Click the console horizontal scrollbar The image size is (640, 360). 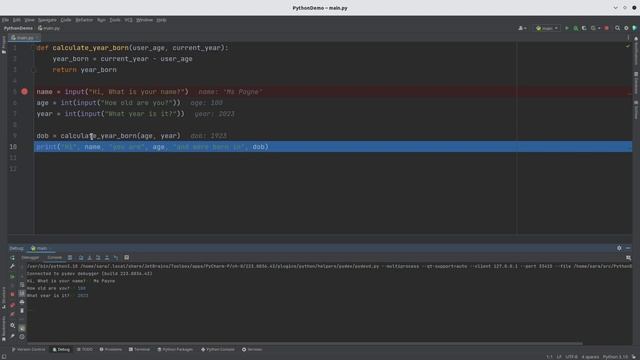304,343
